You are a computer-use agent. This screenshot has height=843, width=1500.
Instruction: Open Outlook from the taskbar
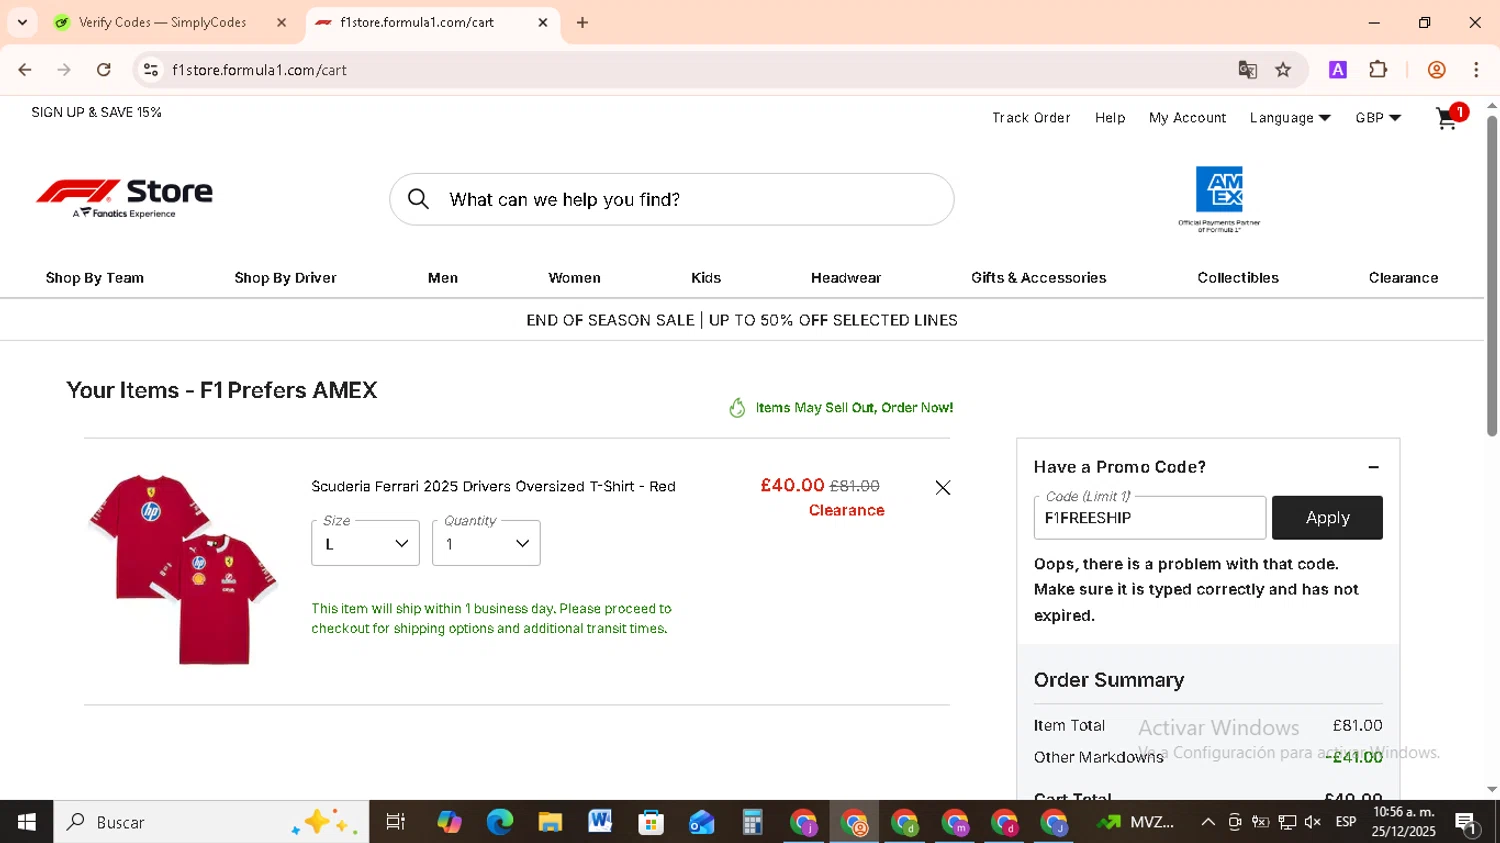[701, 822]
